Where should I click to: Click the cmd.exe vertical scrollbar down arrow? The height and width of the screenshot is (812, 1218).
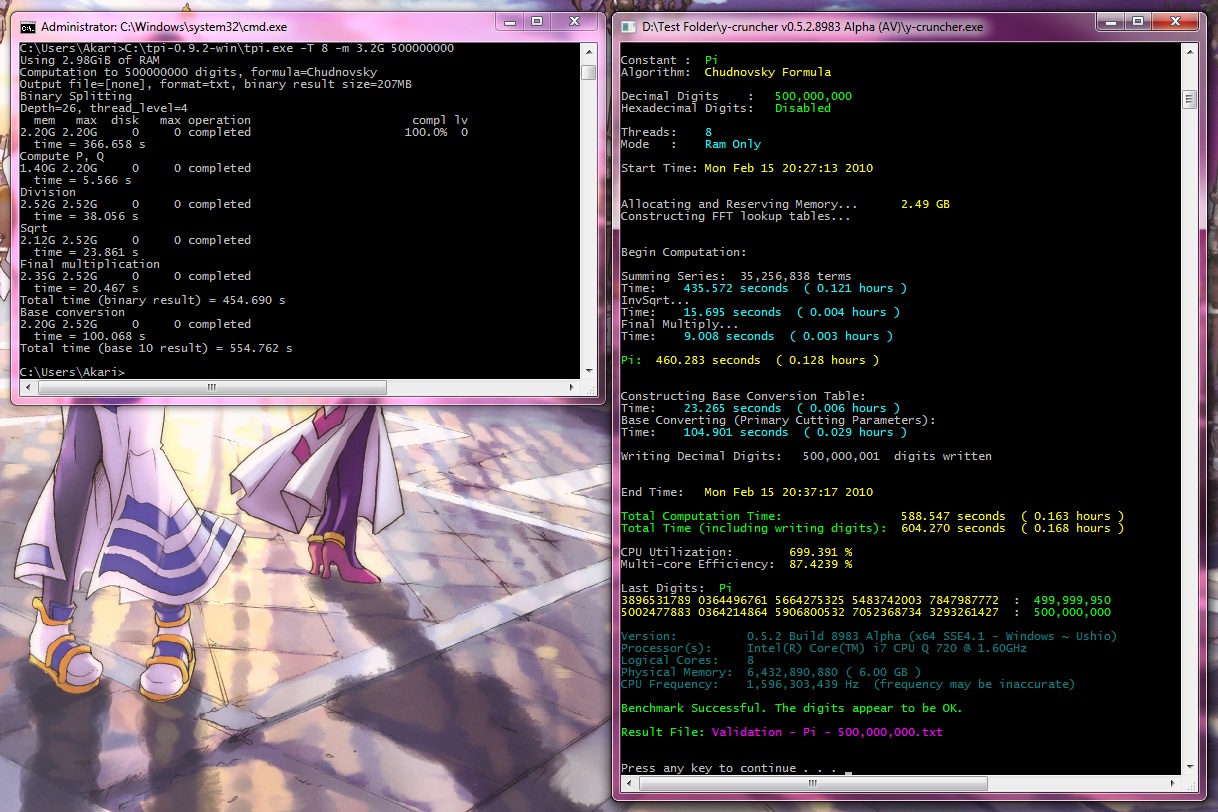tap(589, 370)
